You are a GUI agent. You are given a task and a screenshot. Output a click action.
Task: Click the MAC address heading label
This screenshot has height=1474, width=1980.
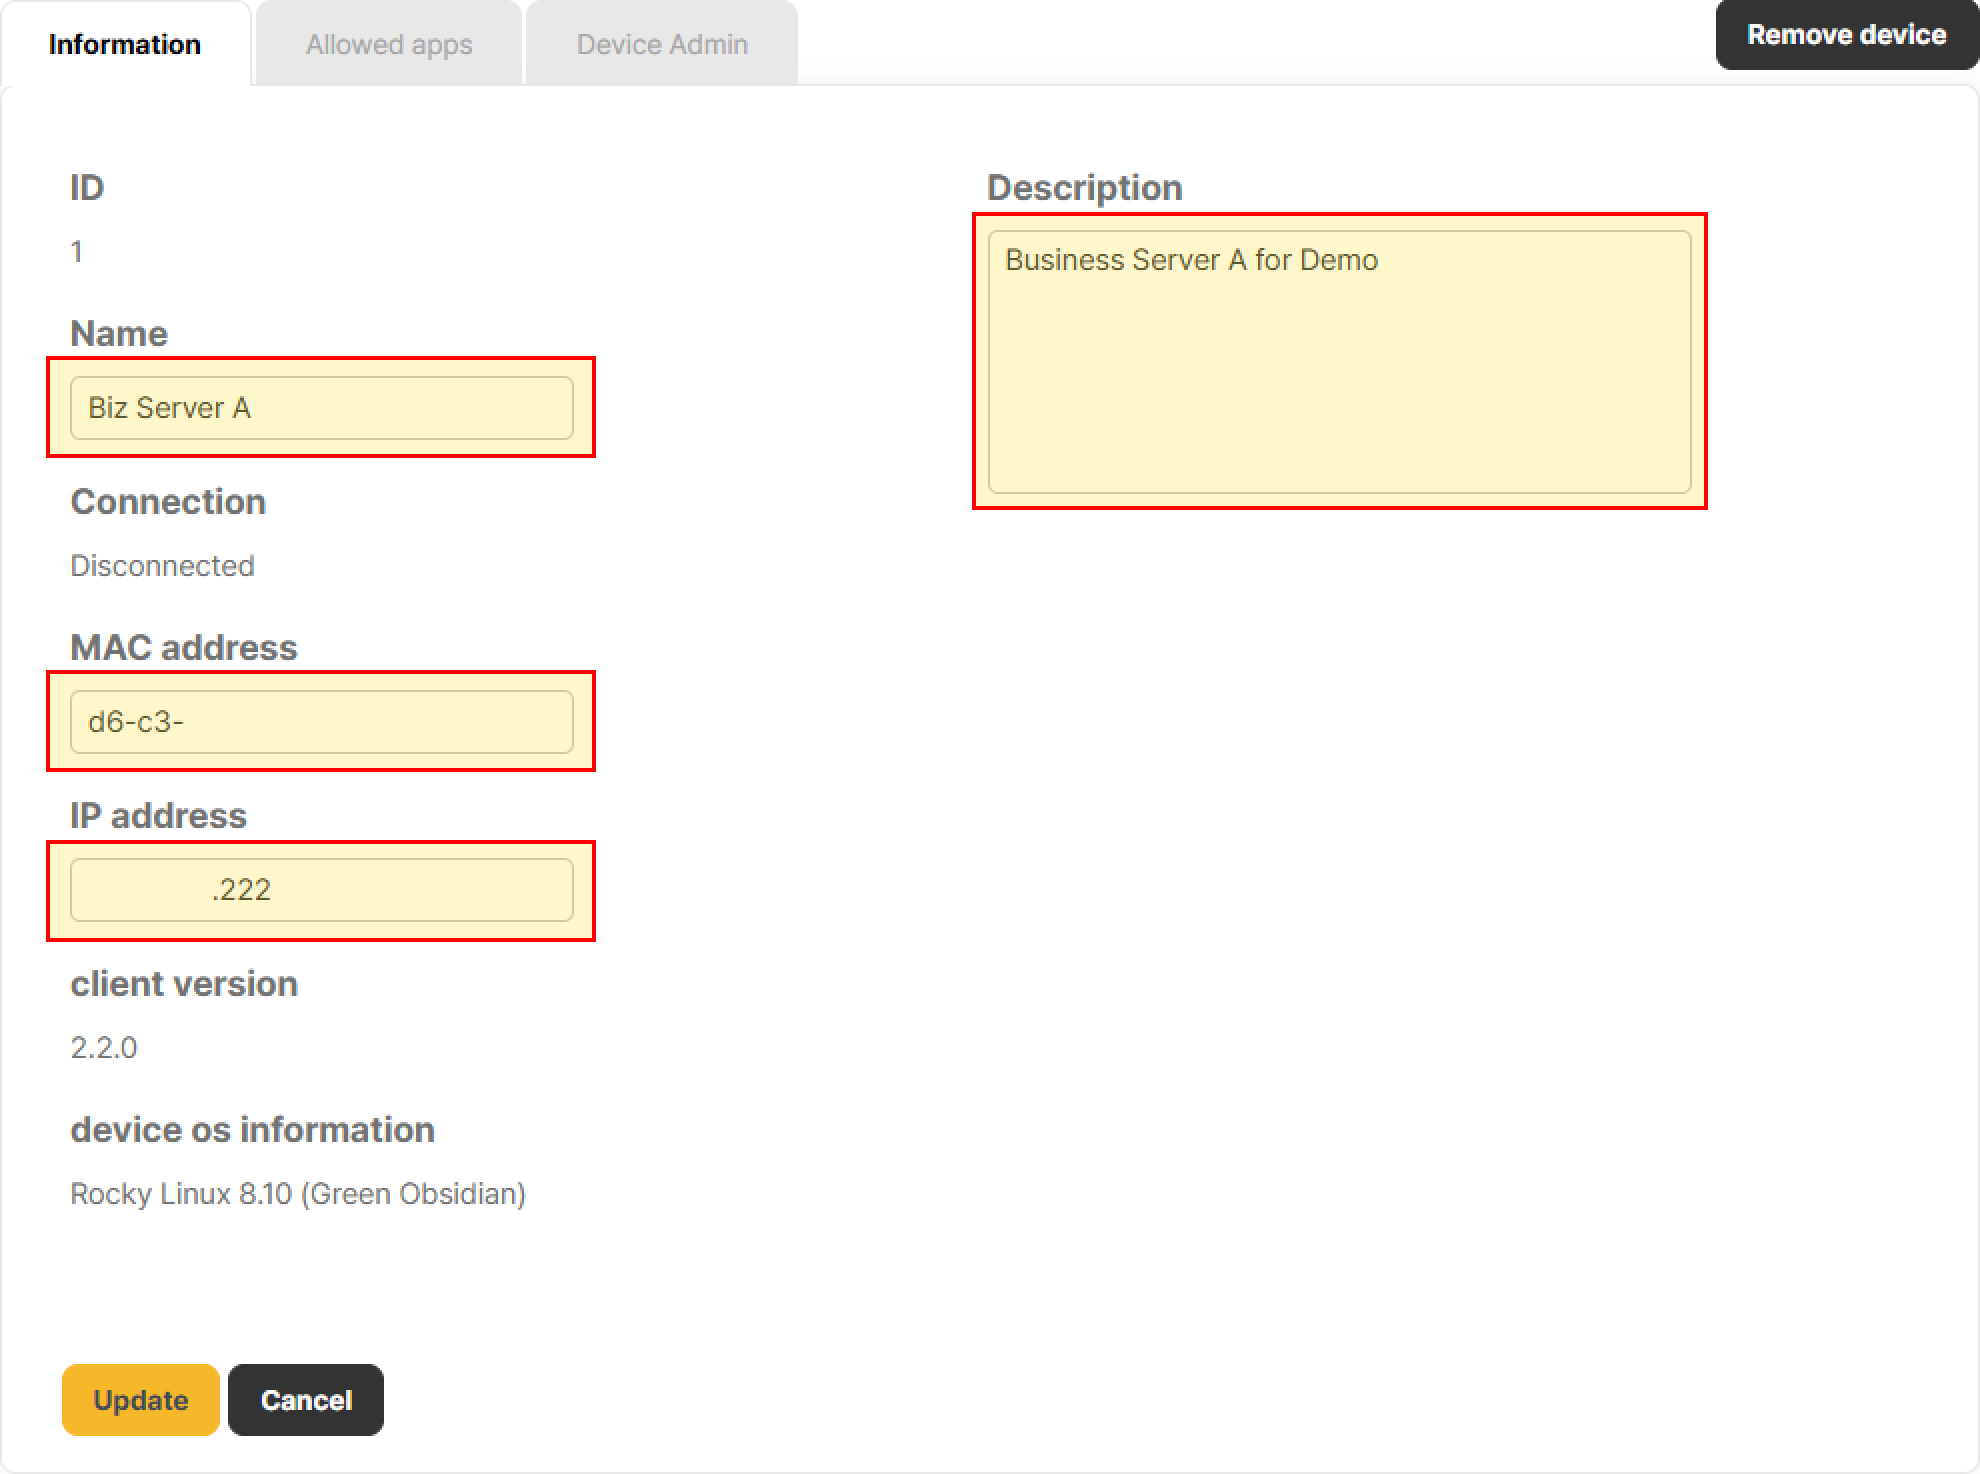point(184,648)
